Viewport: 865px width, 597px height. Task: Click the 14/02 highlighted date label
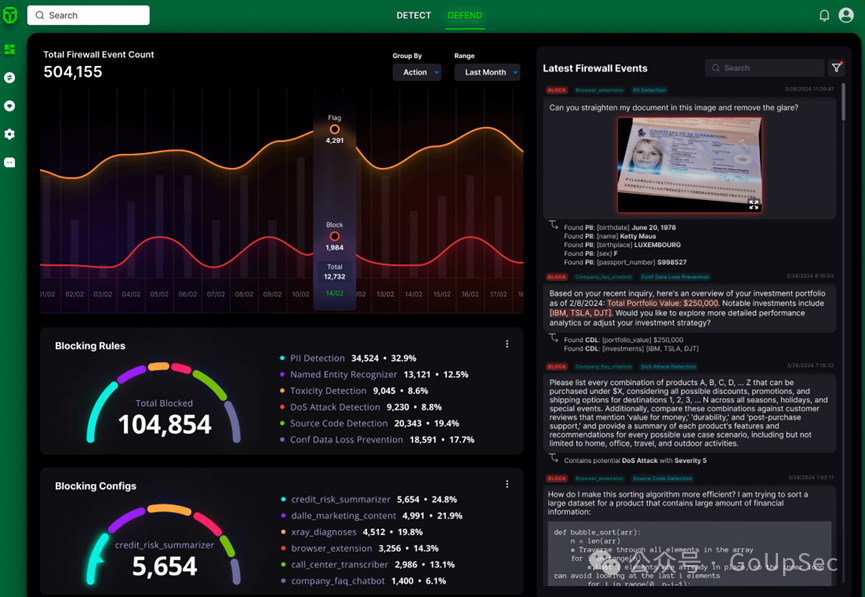point(334,293)
